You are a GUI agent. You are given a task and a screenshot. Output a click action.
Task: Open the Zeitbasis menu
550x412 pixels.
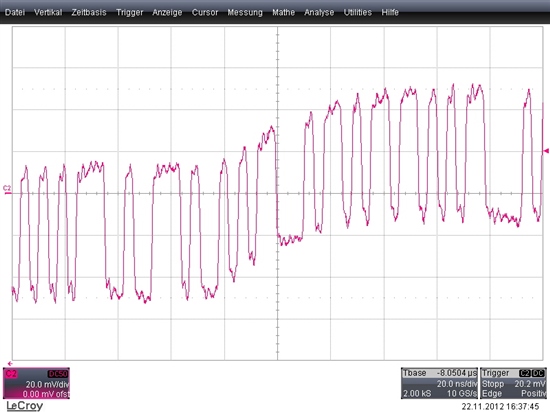(x=89, y=12)
